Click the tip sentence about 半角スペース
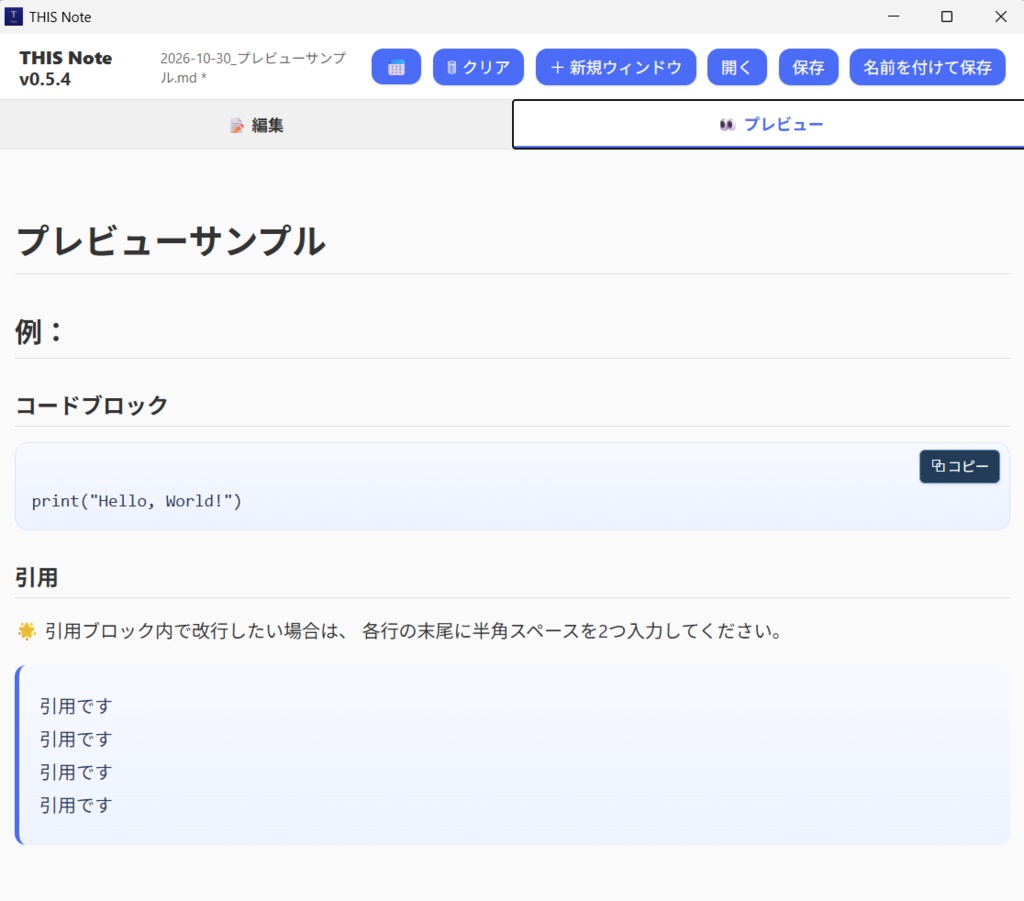This screenshot has height=901, width=1024. (x=413, y=631)
